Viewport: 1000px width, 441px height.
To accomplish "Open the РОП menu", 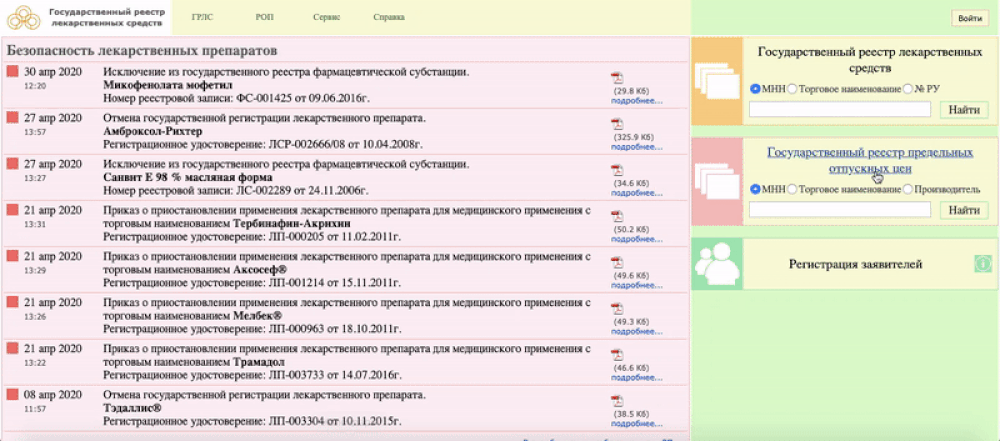I will tap(264, 17).
